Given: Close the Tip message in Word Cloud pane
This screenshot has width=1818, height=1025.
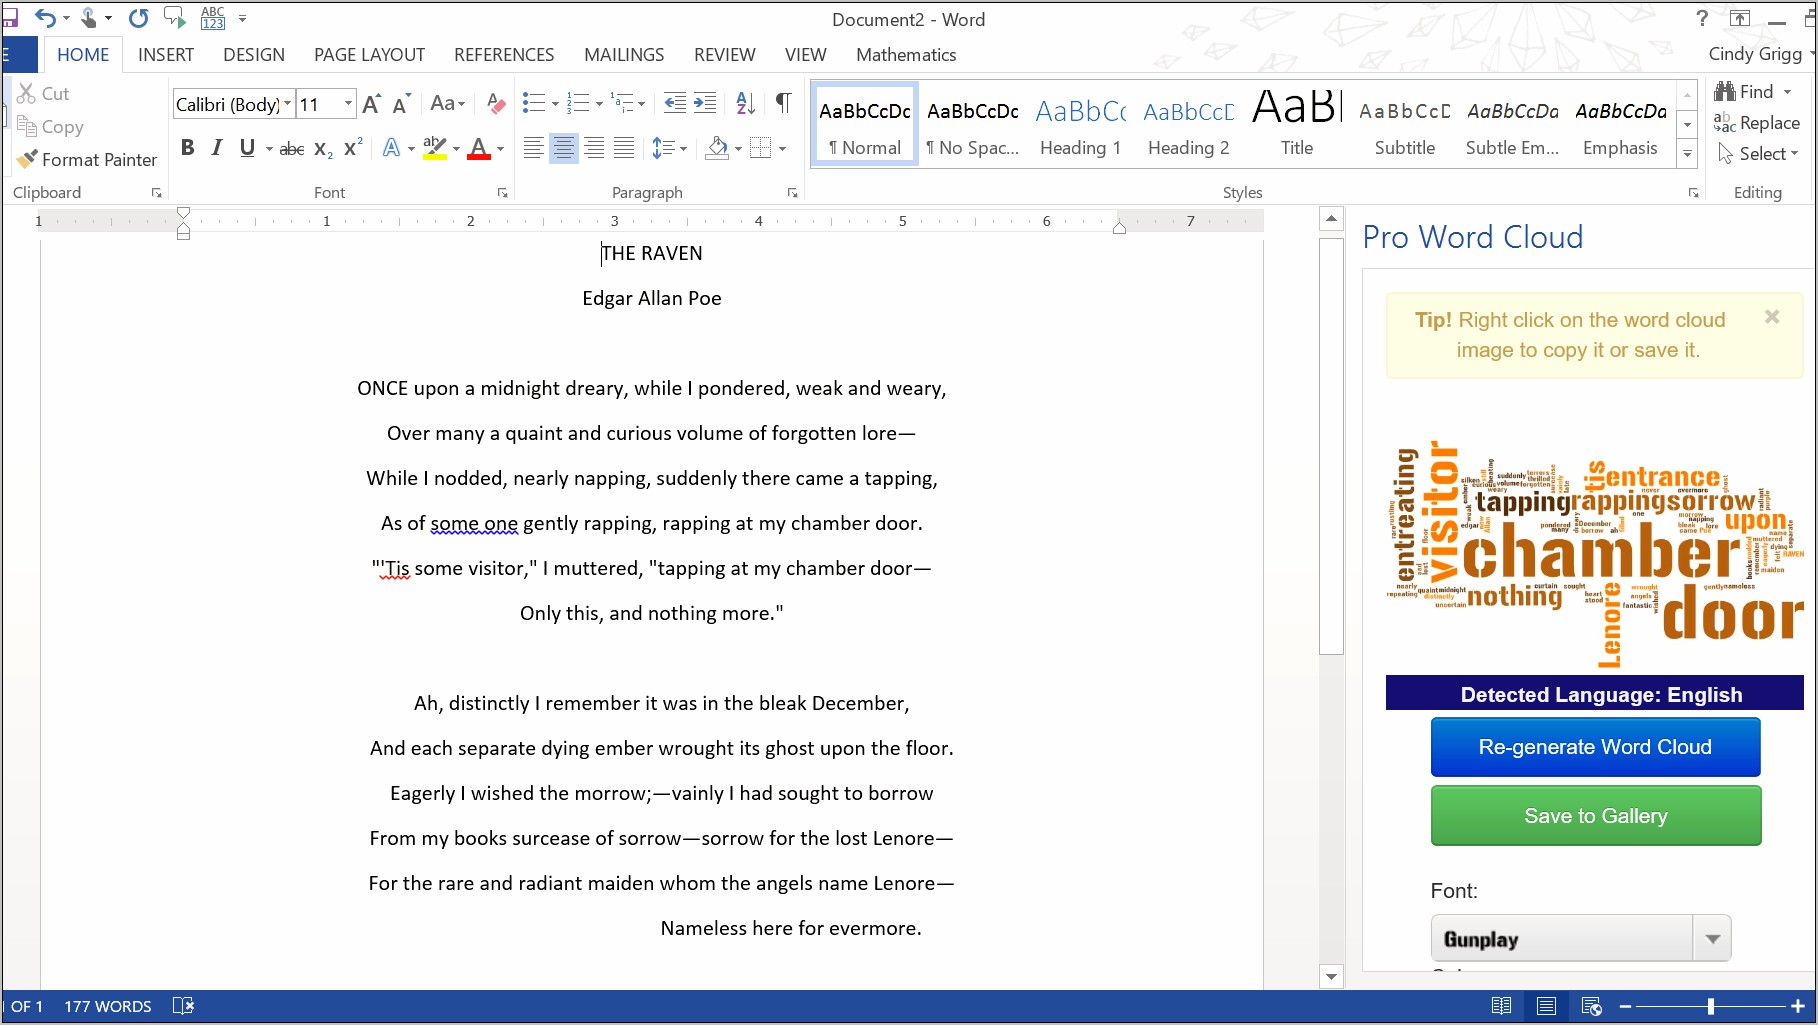Looking at the screenshot, I should tap(1772, 317).
